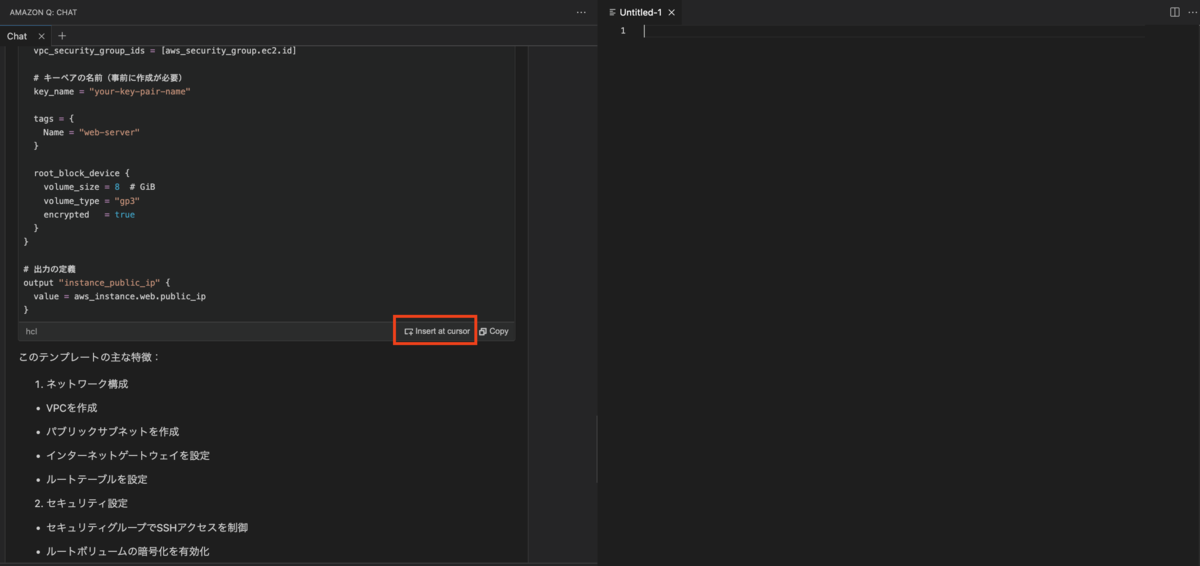
Task: Click the "your-key-pair-name" string
Action: (x=140, y=91)
